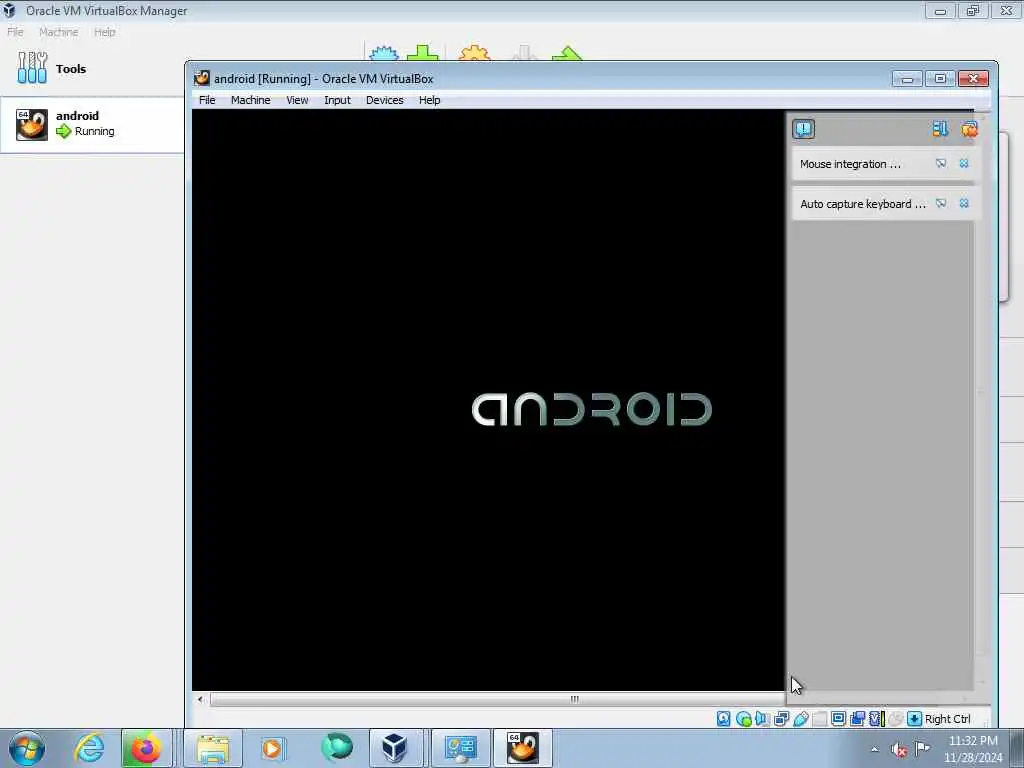This screenshot has height=768, width=1024.
Task: Click the blue New machine toolbar icon
Action: tap(384, 52)
